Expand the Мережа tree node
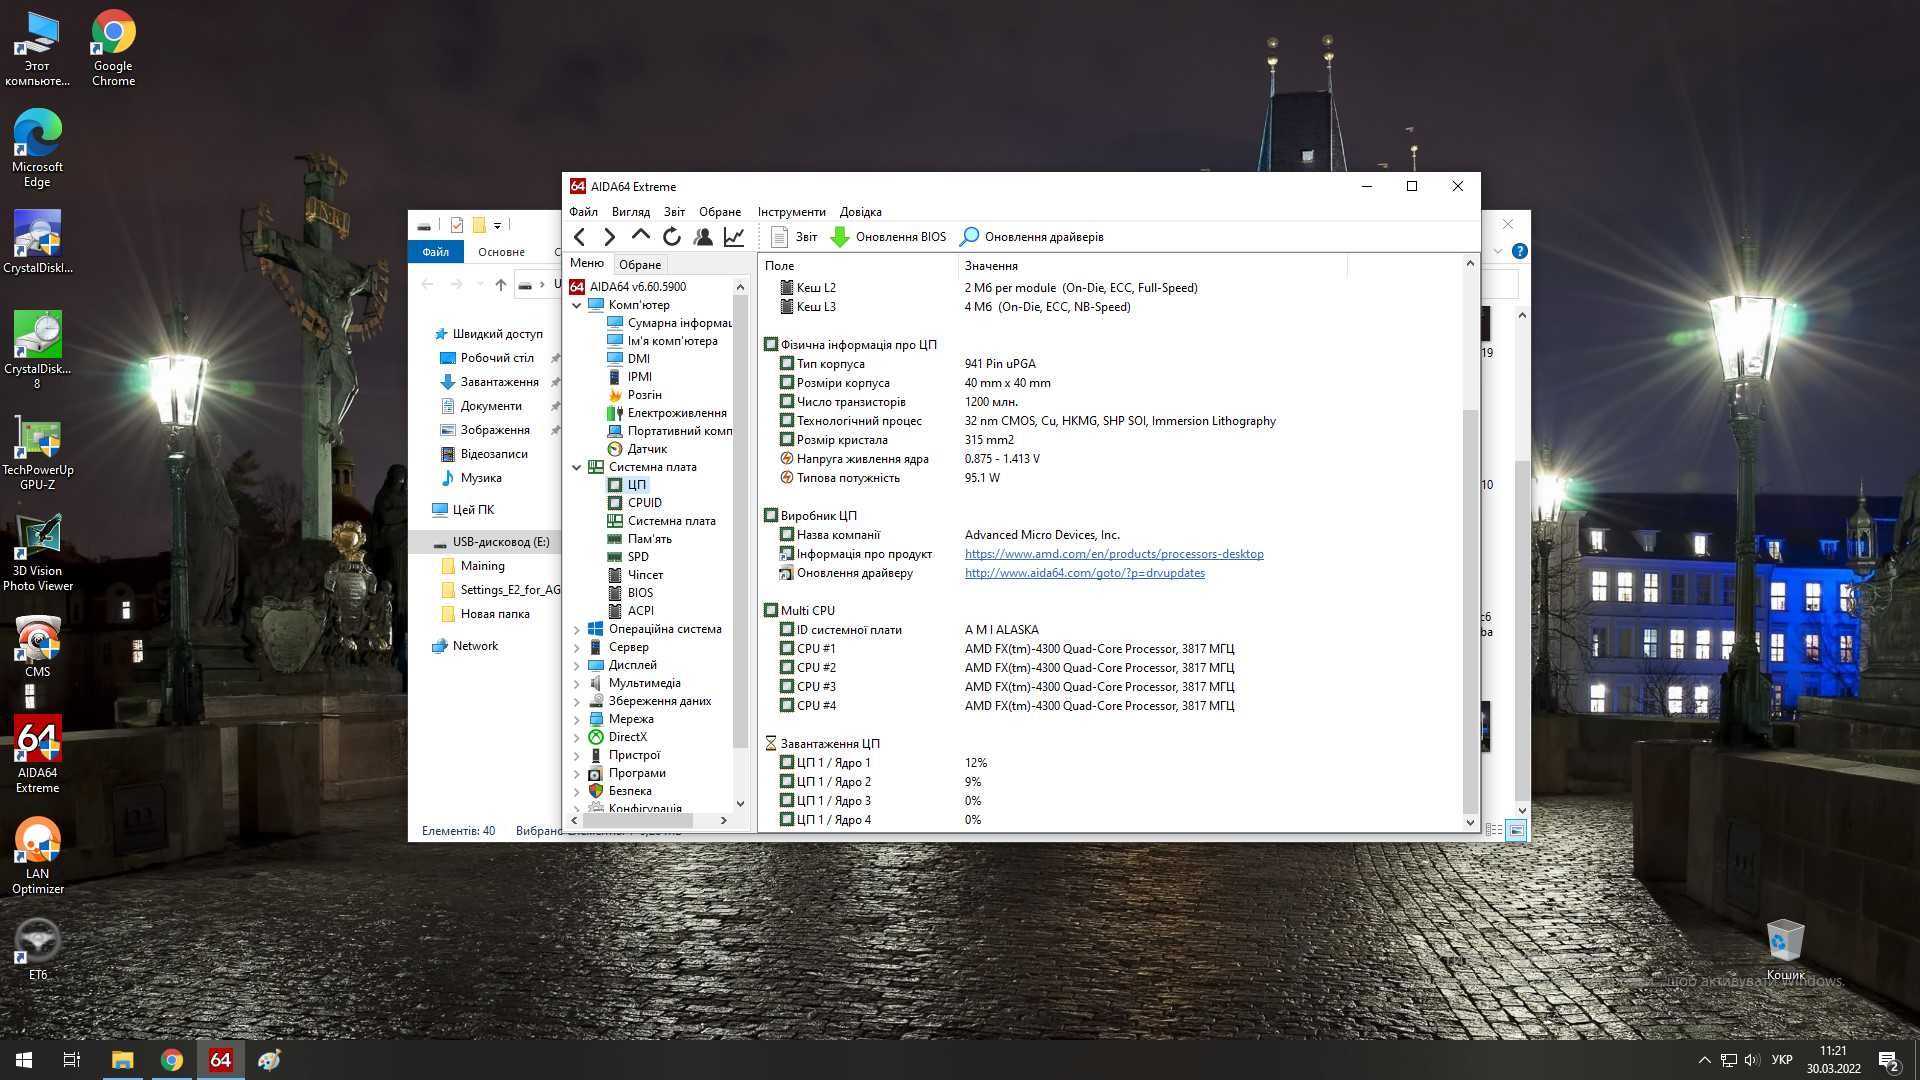This screenshot has width=1920, height=1080. tap(577, 719)
